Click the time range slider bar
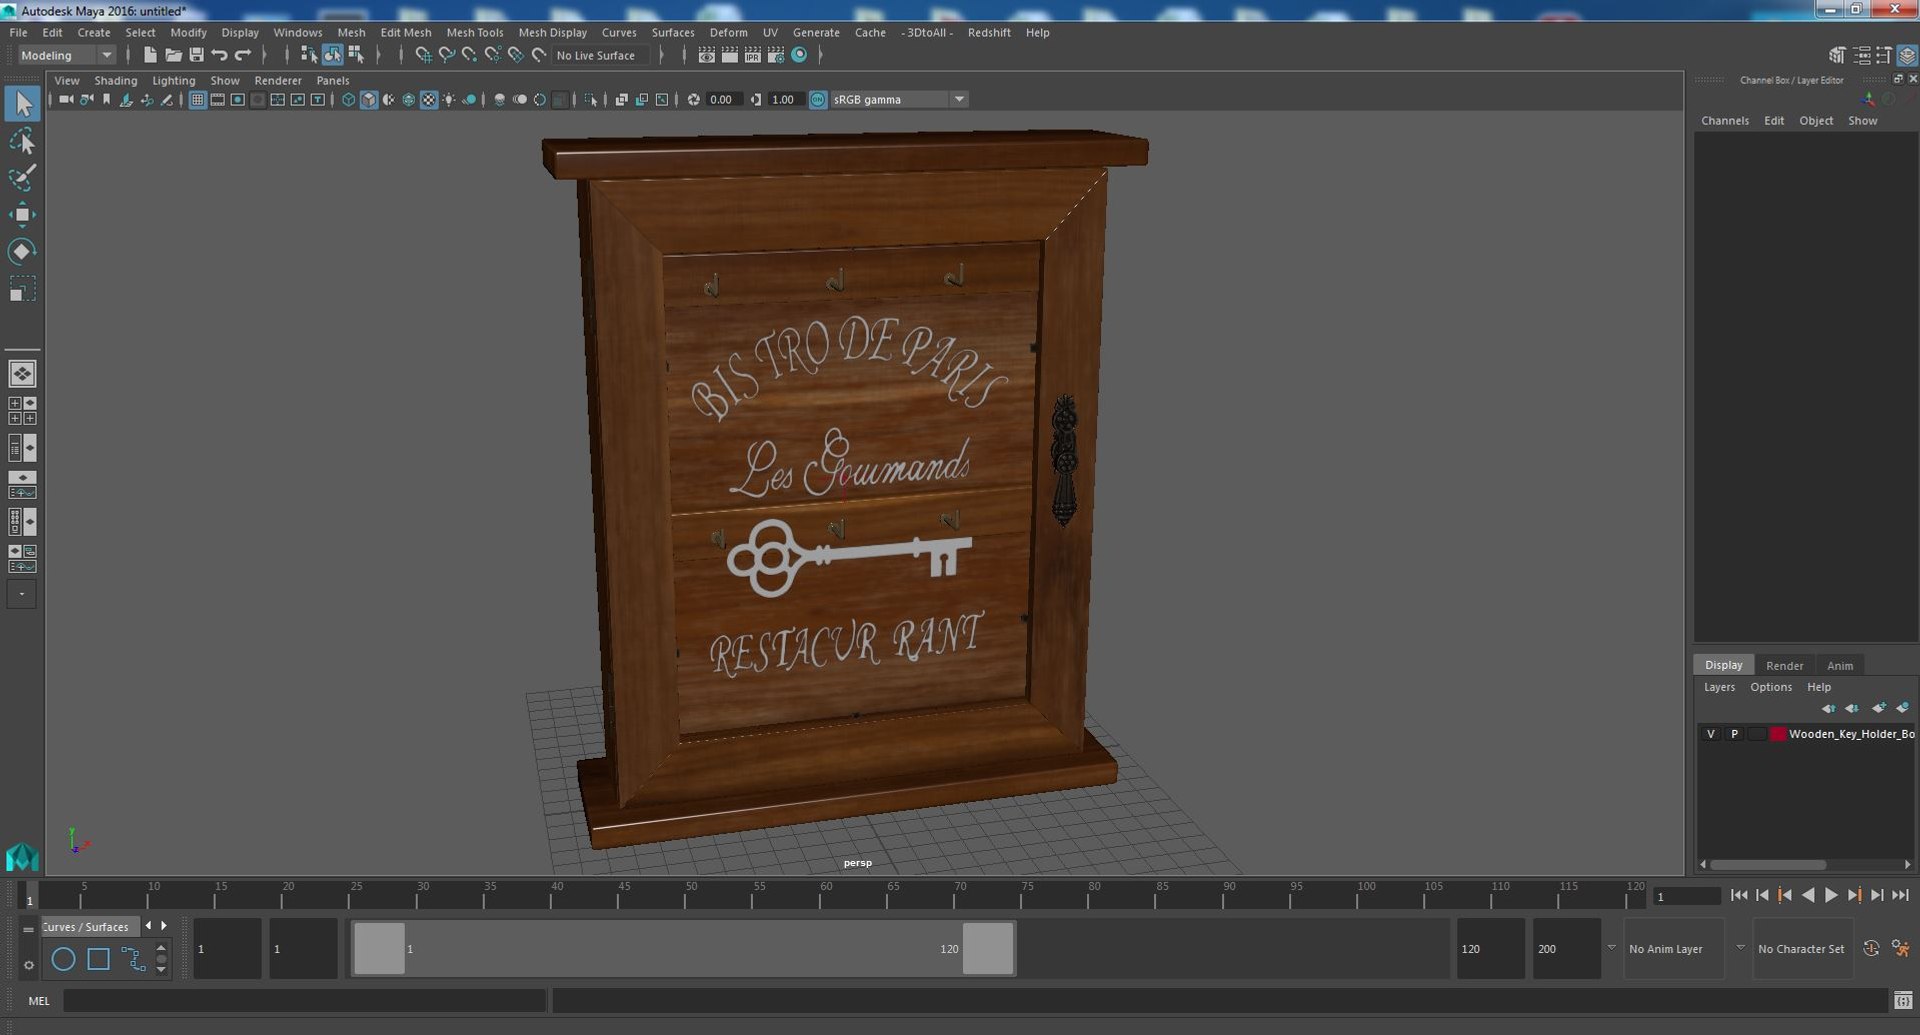 pyautogui.click(x=683, y=948)
